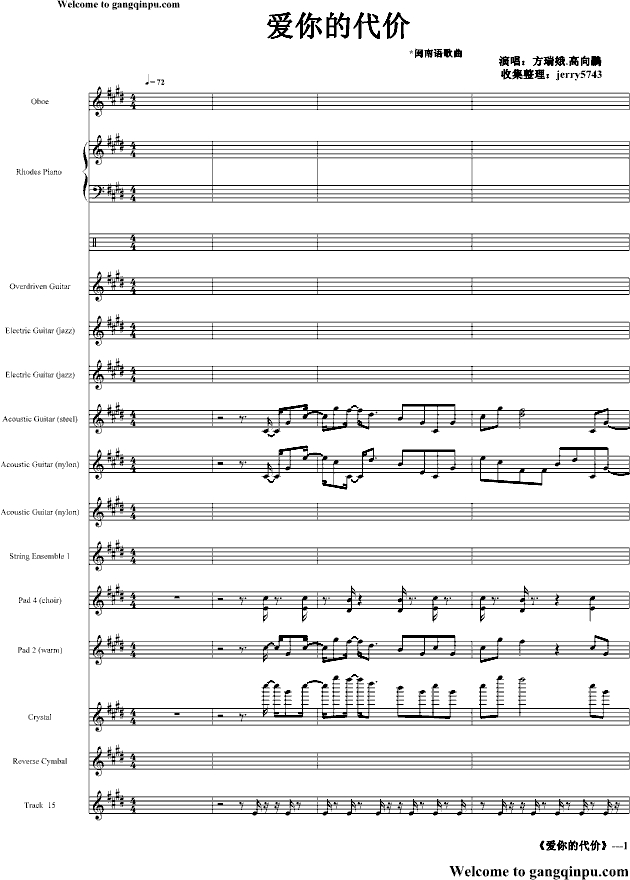The width and height of the screenshot is (630, 880).
Task: Select the Pad 4 (choir) label
Action: pyautogui.click(x=40, y=601)
